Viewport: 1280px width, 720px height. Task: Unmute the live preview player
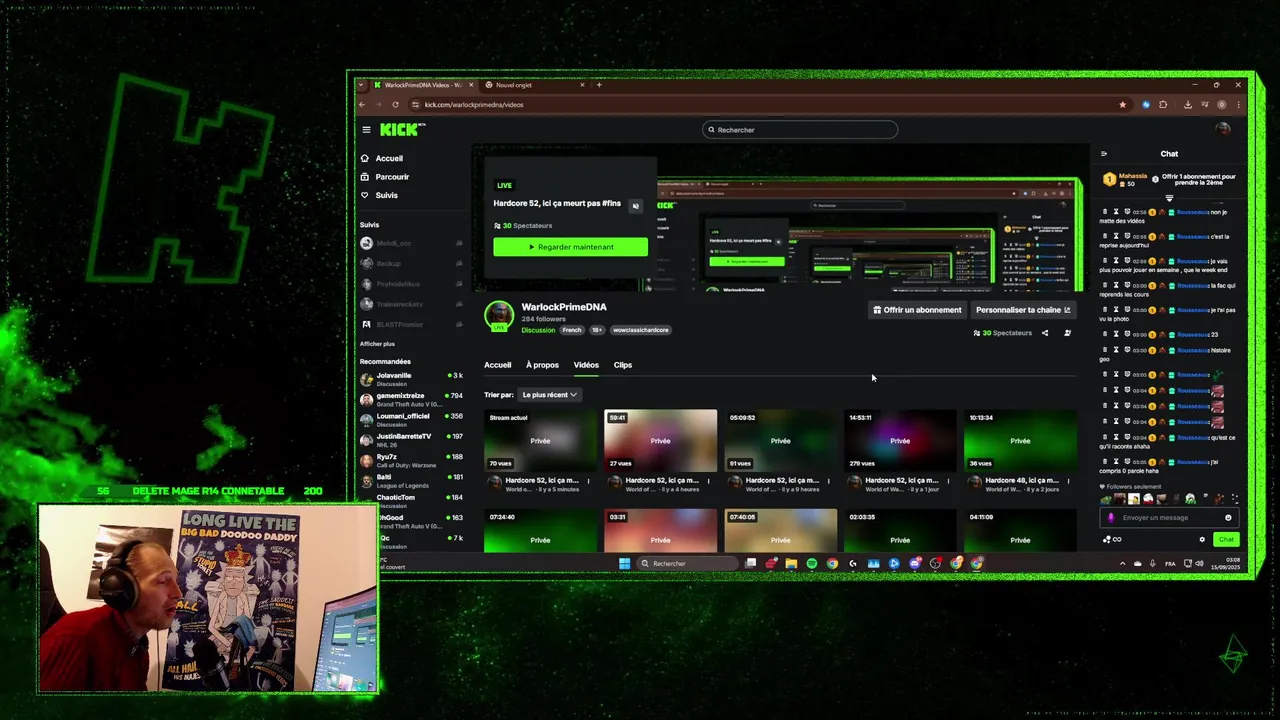click(x=635, y=206)
